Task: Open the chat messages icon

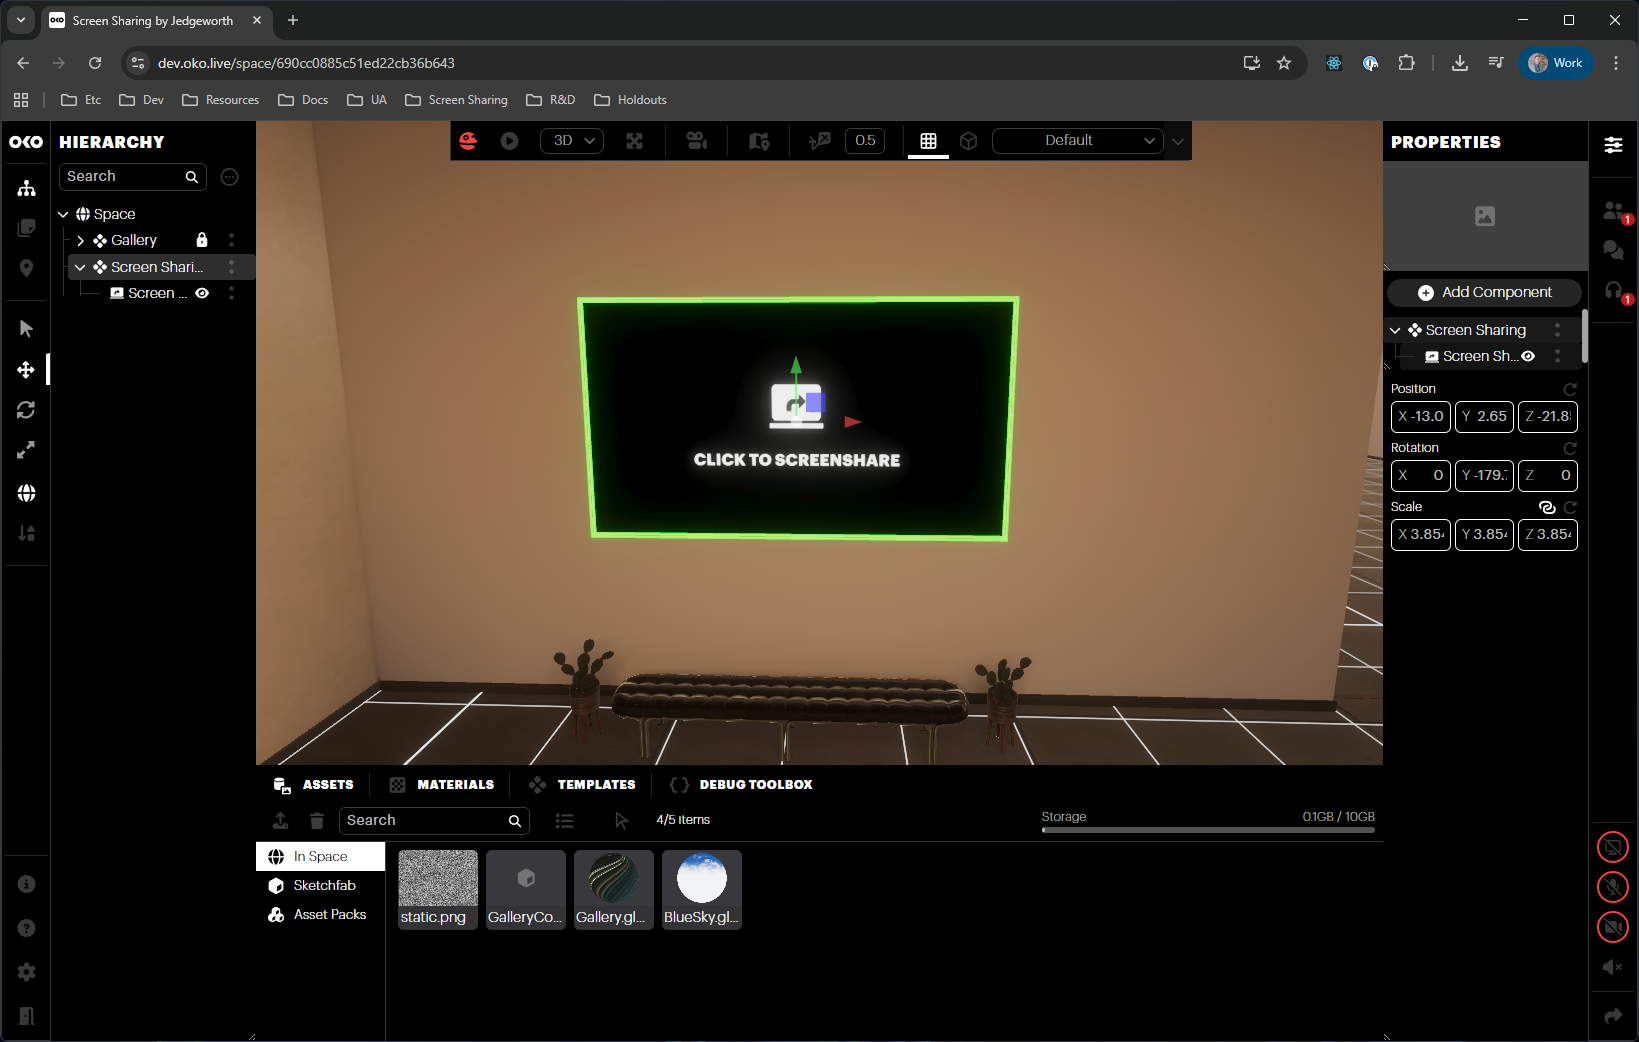Action: pyautogui.click(x=1612, y=250)
